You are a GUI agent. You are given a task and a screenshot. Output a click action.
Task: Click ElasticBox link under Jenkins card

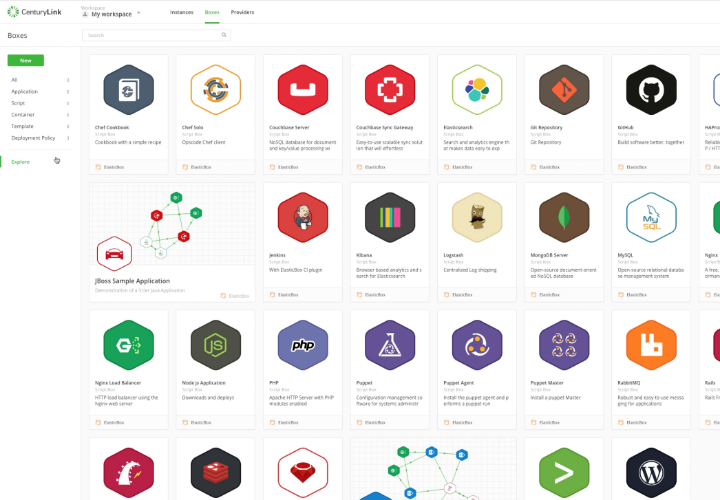(284, 295)
